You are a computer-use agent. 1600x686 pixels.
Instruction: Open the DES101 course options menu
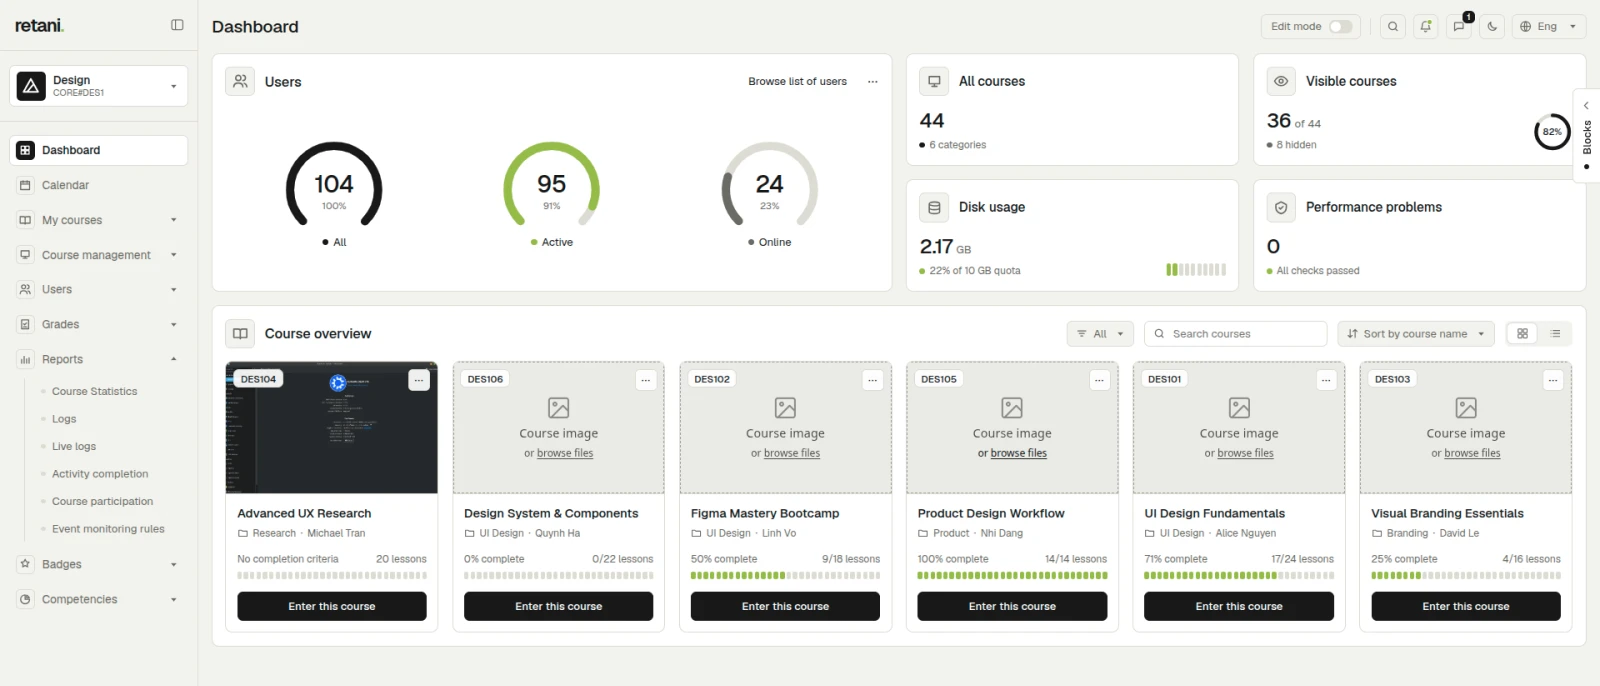pyautogui.click(x=1326, y=380)
